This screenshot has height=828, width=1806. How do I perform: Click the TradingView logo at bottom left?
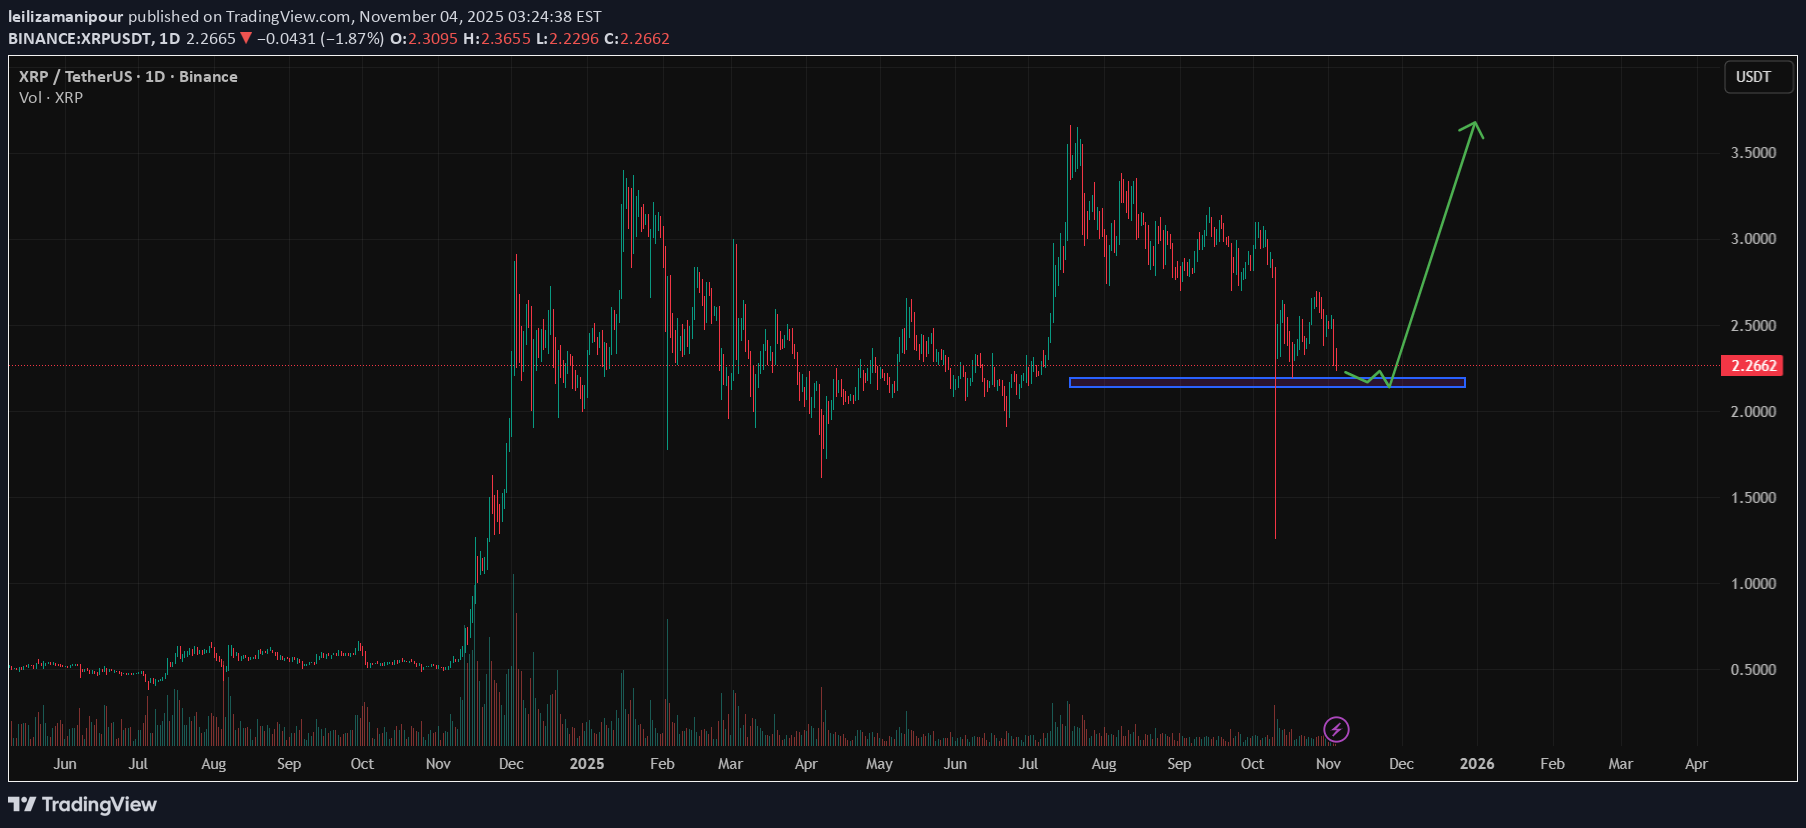pyautogui.click(x=83, y=805)
